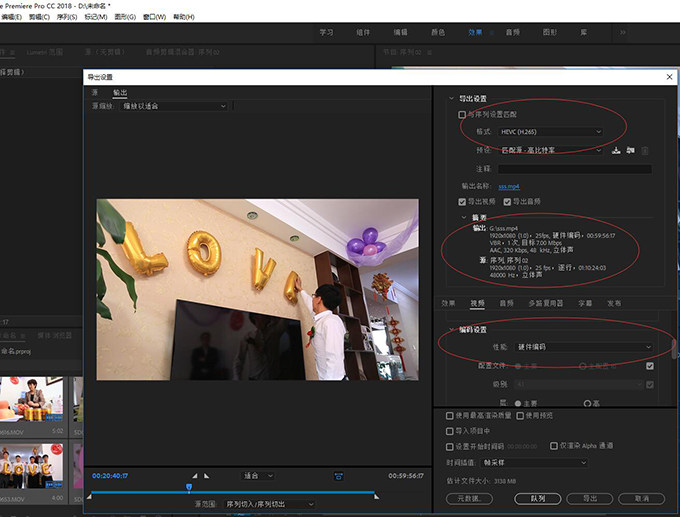Collapse the 摘要 summary section

(x=464, y=217)
